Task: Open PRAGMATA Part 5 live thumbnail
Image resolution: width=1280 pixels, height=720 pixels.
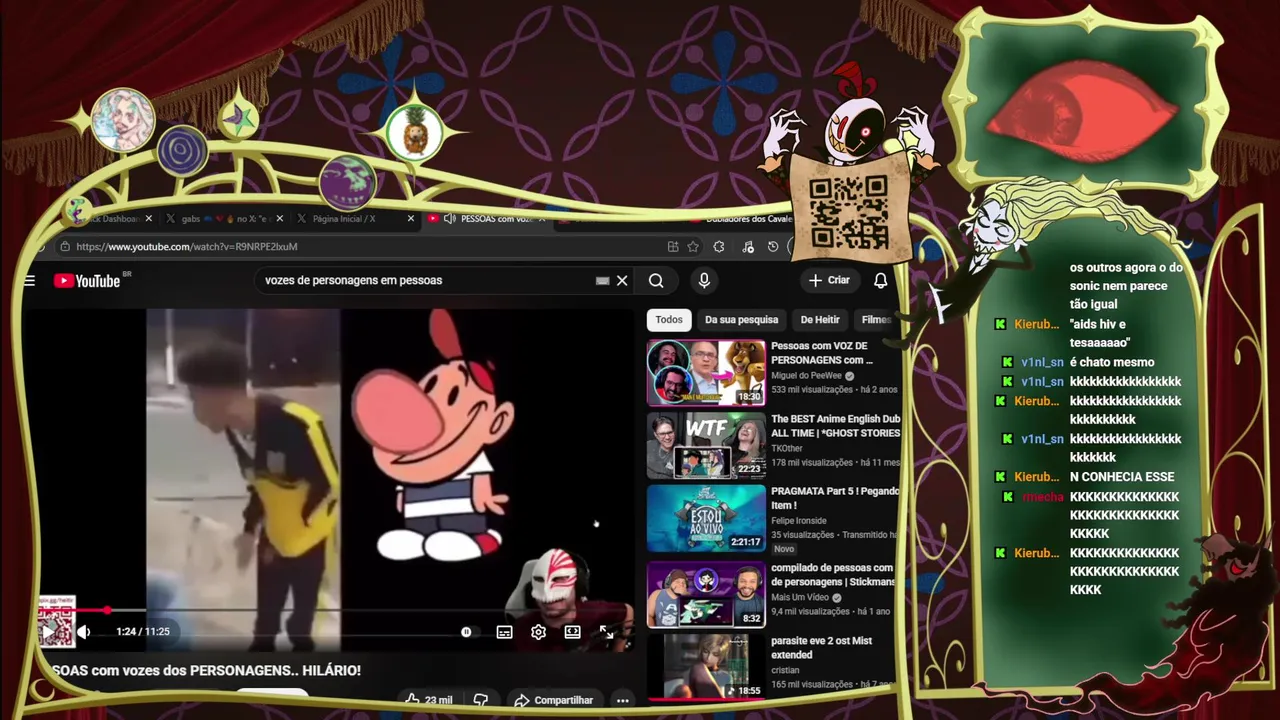Action: pos(706,518)
